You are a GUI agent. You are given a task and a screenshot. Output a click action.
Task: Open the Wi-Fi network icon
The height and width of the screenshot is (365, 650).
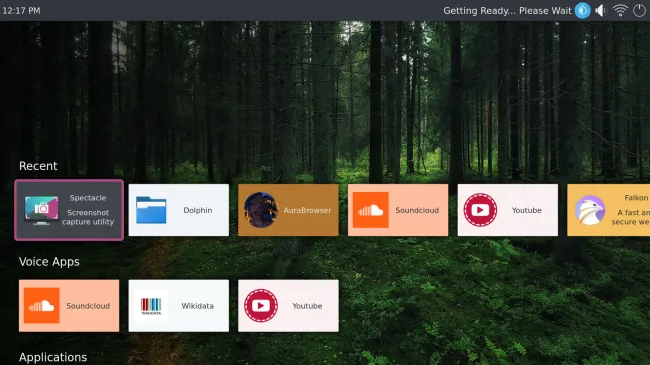point(620,10)
